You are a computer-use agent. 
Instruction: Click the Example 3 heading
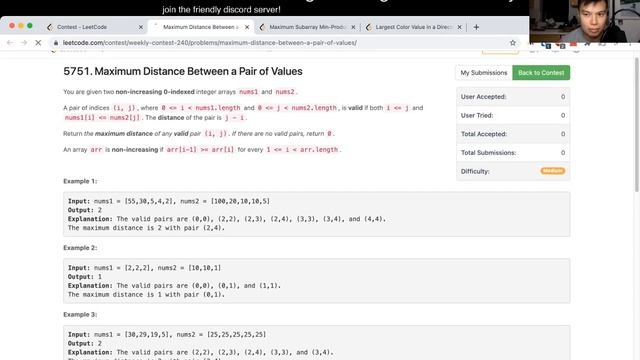pos(80,315)
